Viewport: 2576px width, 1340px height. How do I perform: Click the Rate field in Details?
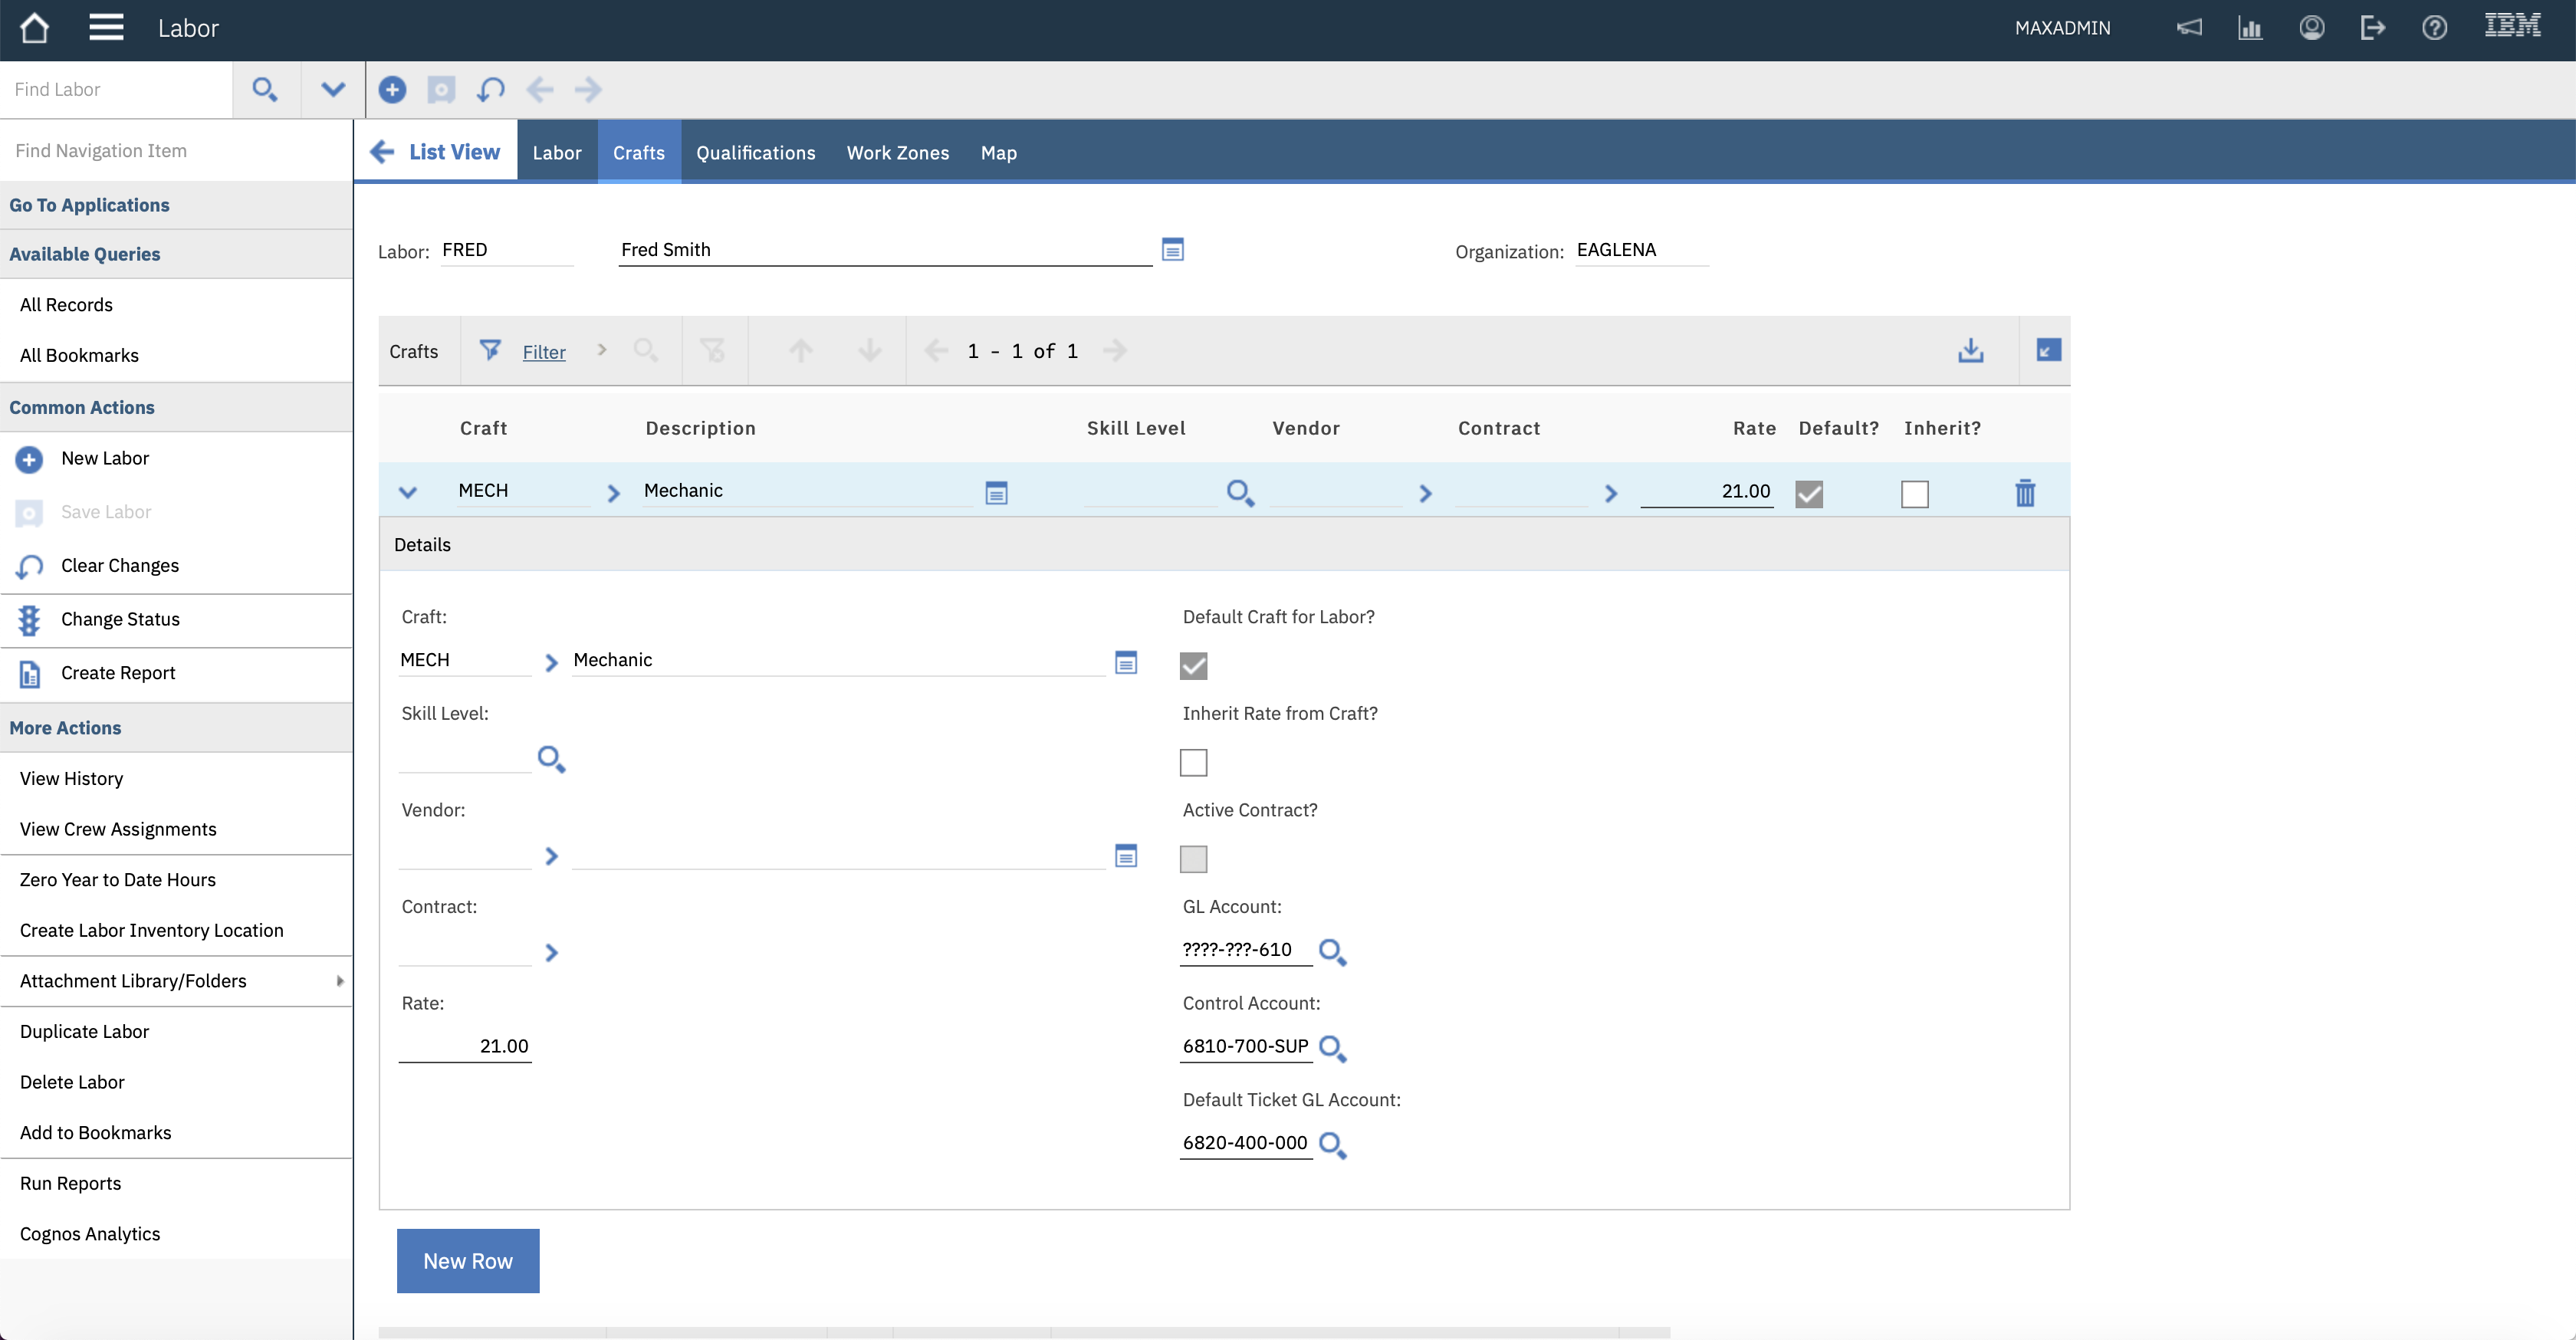465,1046
